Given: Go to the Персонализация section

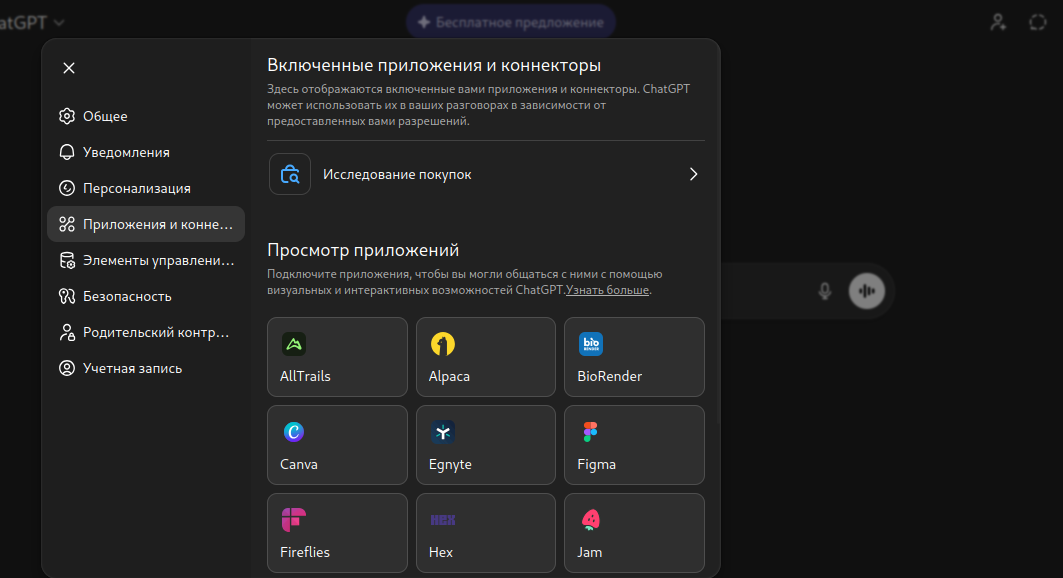Looking at the screenshot, I should (x=136, y=188).
